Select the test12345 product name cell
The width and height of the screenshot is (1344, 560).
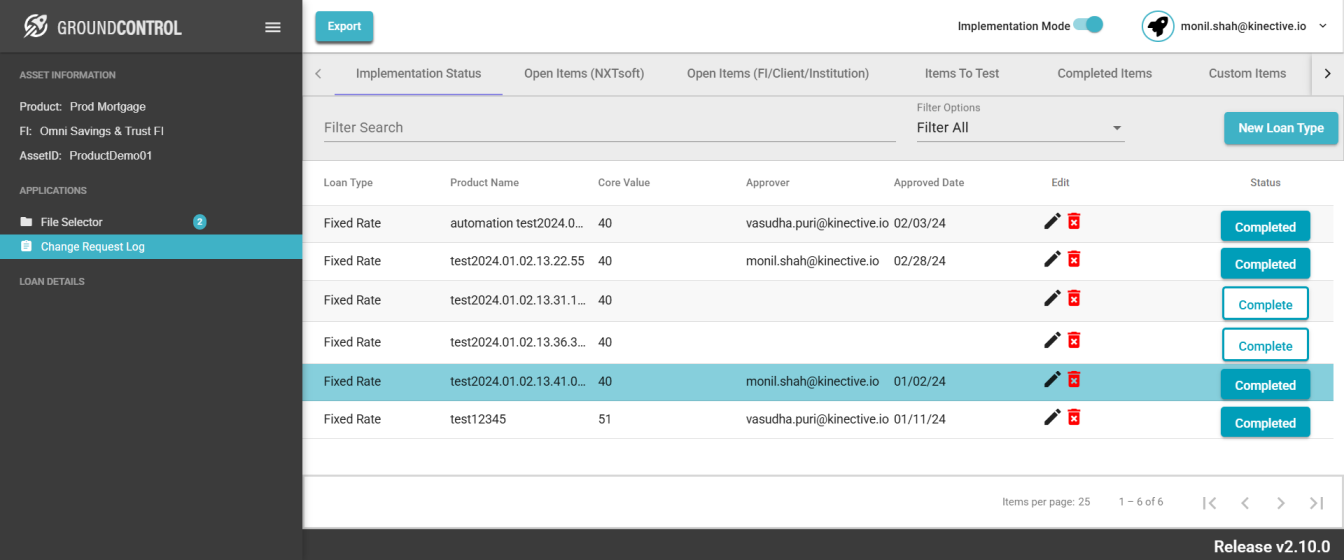(478, 419)
